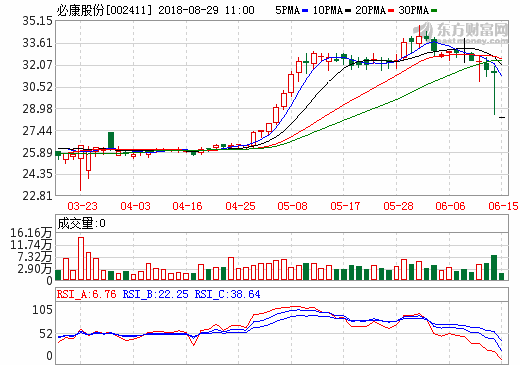Click the 32.07 price axis label
520x365 pixels.
click(37, 65)
